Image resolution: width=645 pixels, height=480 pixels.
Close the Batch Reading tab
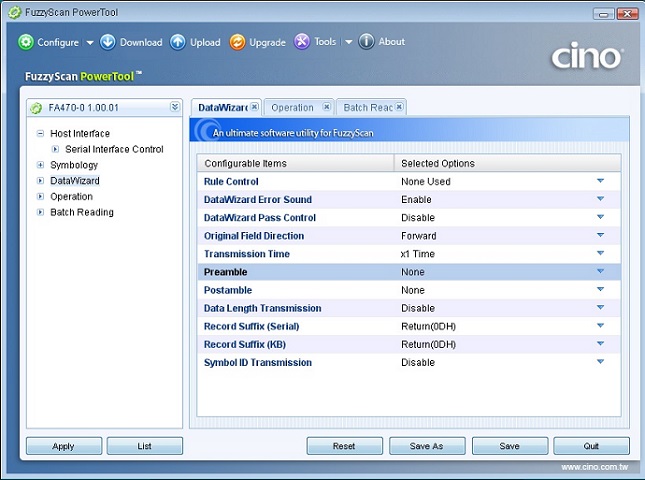tap(399, 107)
